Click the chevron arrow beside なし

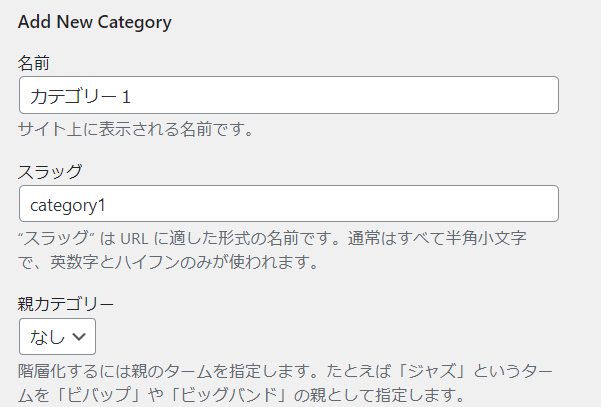coord(78,336)
